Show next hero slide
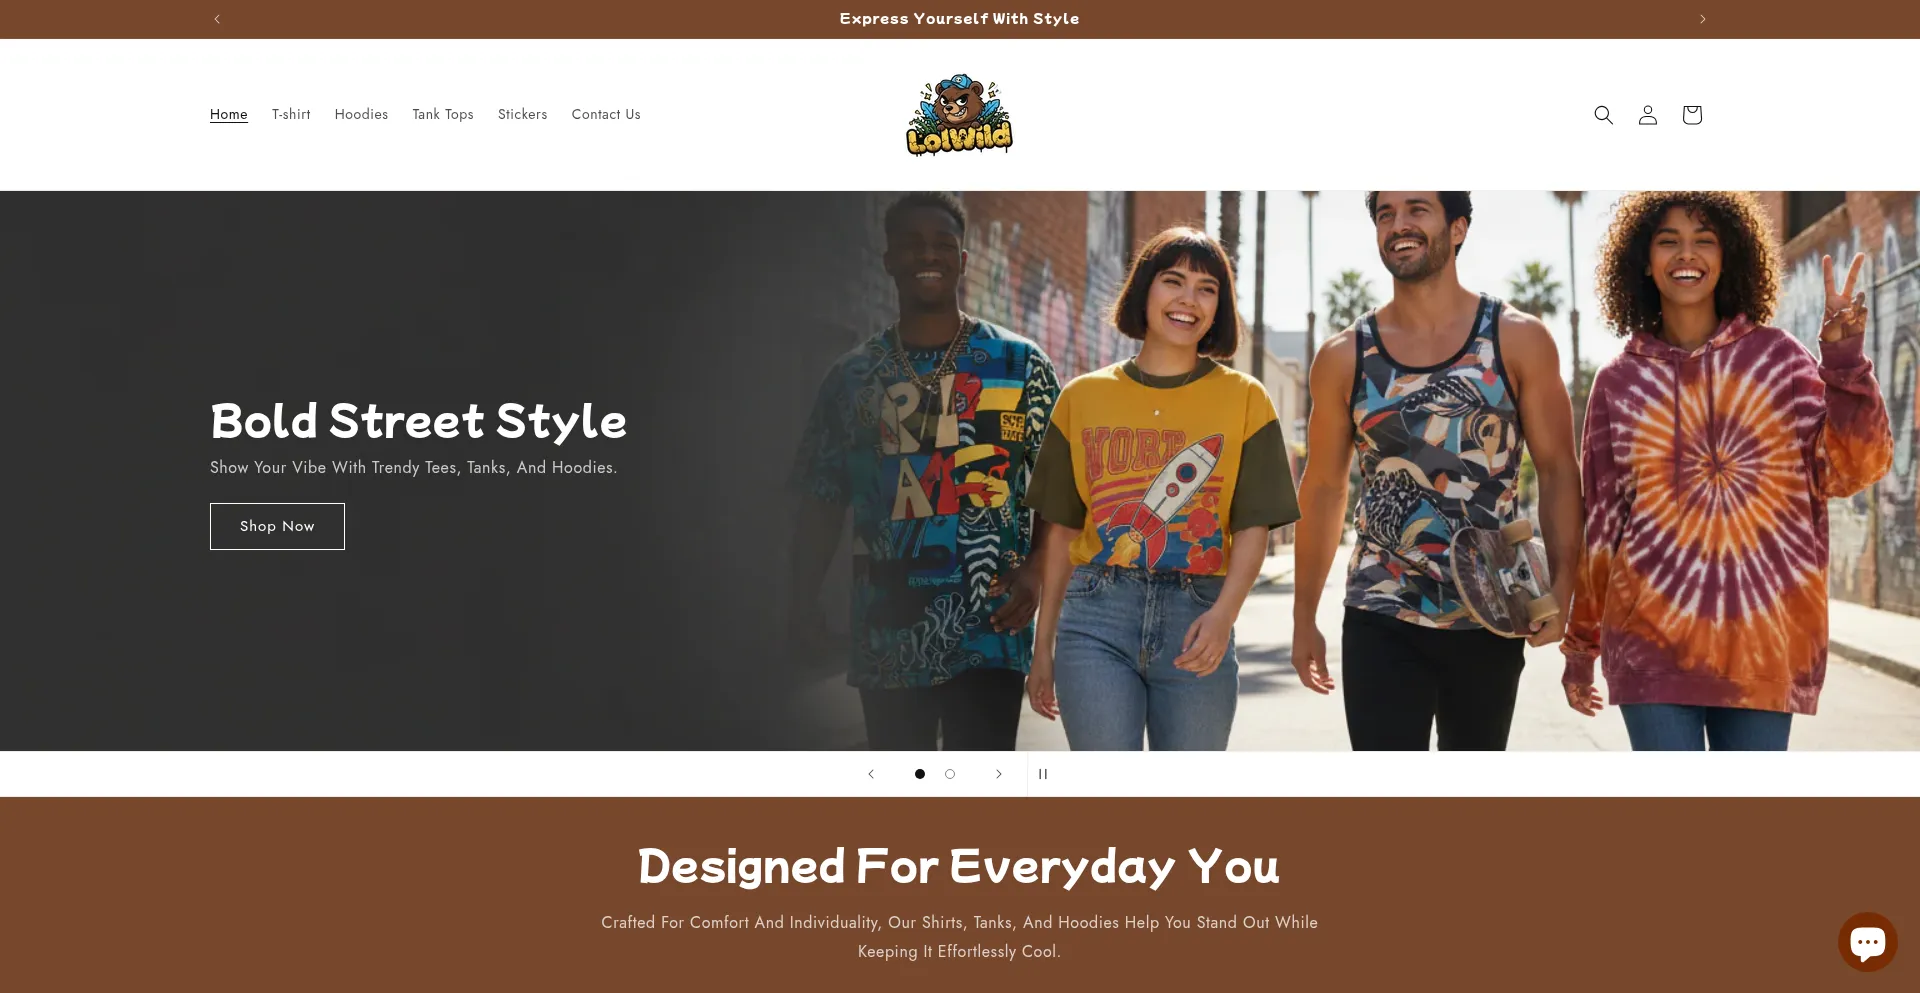This screenshot has width=1920, height=993. coord(998,774)
